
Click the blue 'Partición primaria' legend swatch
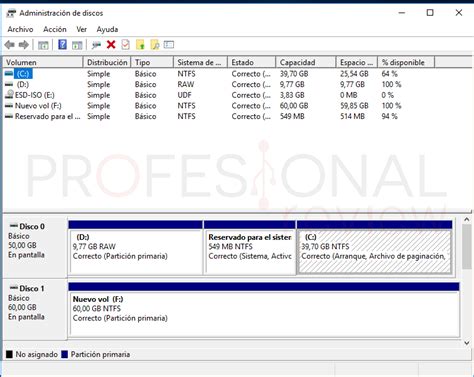[x=65, y=354]
